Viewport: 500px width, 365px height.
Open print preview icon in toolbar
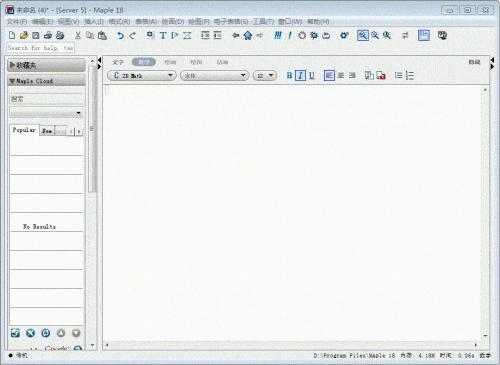[60, 35]
